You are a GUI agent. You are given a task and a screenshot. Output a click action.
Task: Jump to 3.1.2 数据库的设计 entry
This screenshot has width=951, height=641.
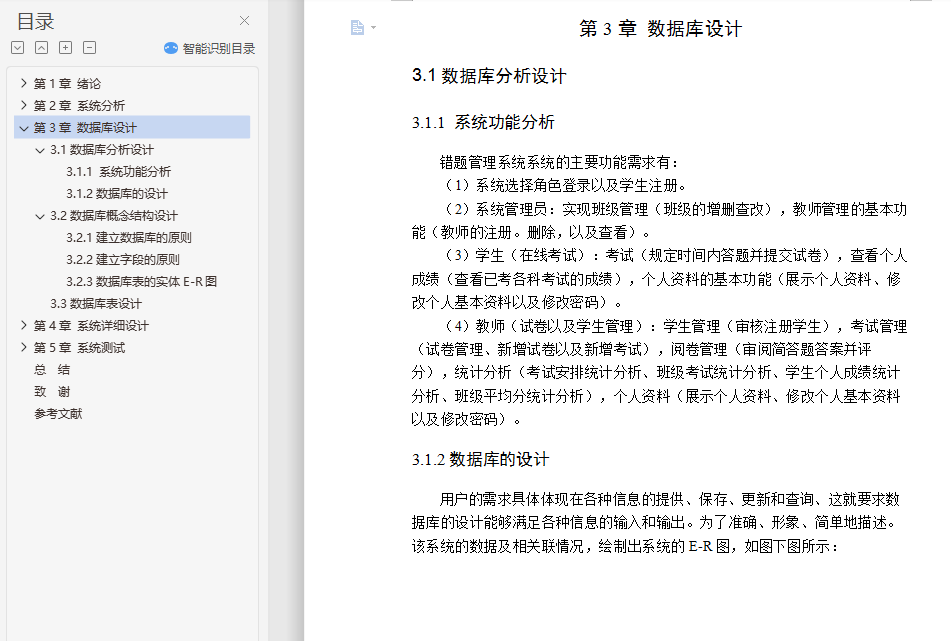[x=117, y=193]
